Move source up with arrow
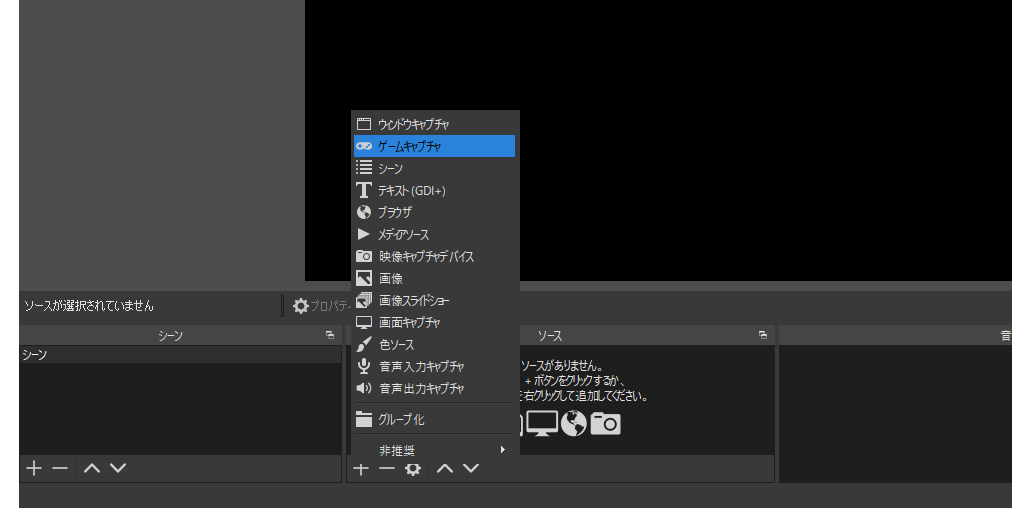Screen dimensions: 1012x508 tap(445, 469)
